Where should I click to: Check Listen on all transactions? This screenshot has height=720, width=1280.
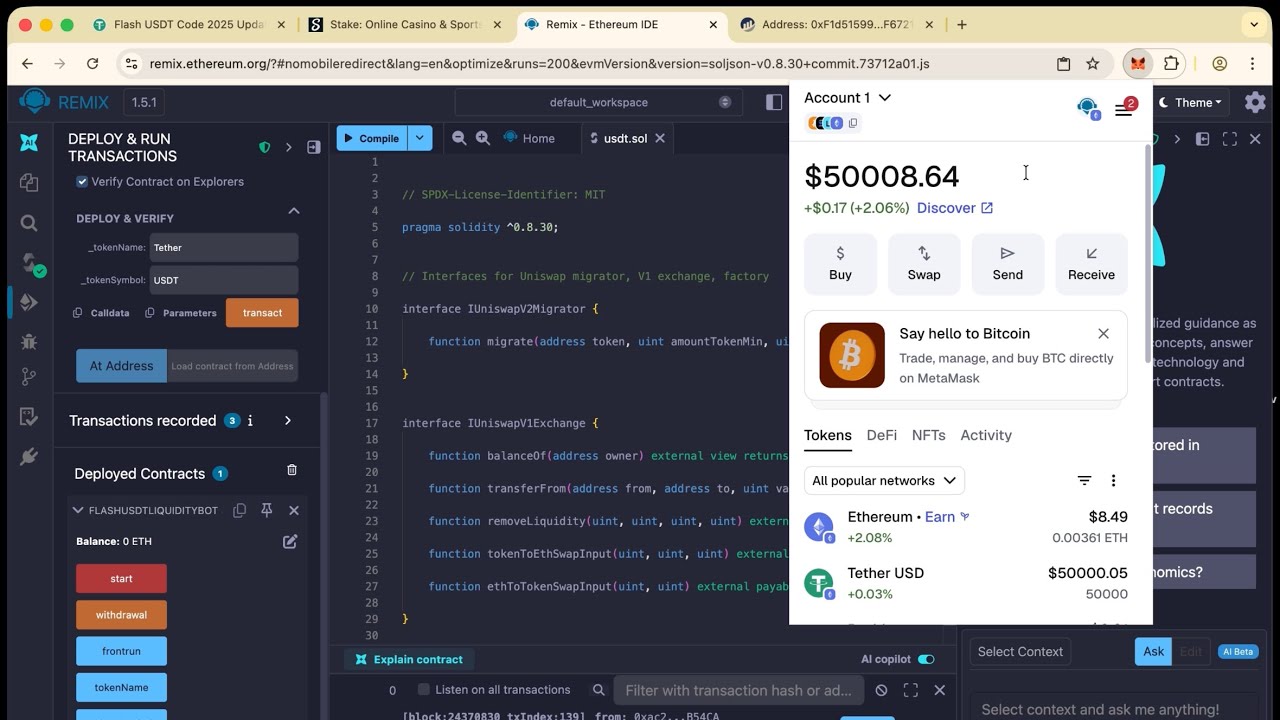(423, 689)
